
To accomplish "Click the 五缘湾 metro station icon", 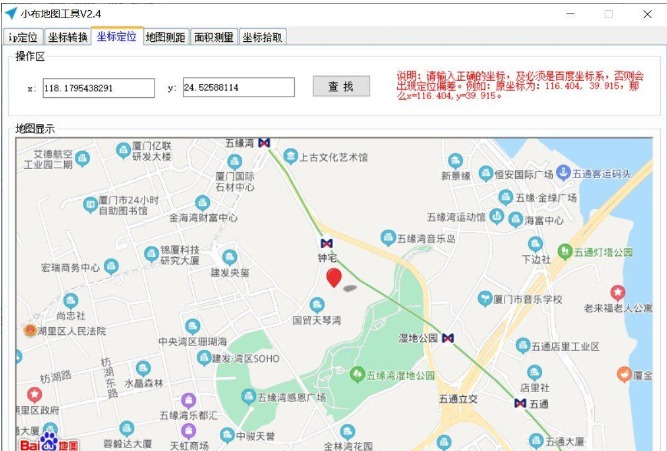I will (x=264, y=143).
